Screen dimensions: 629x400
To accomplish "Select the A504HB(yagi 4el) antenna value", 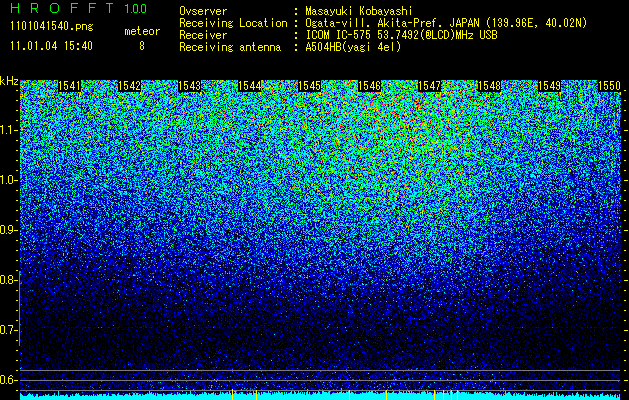I will 353,47.
